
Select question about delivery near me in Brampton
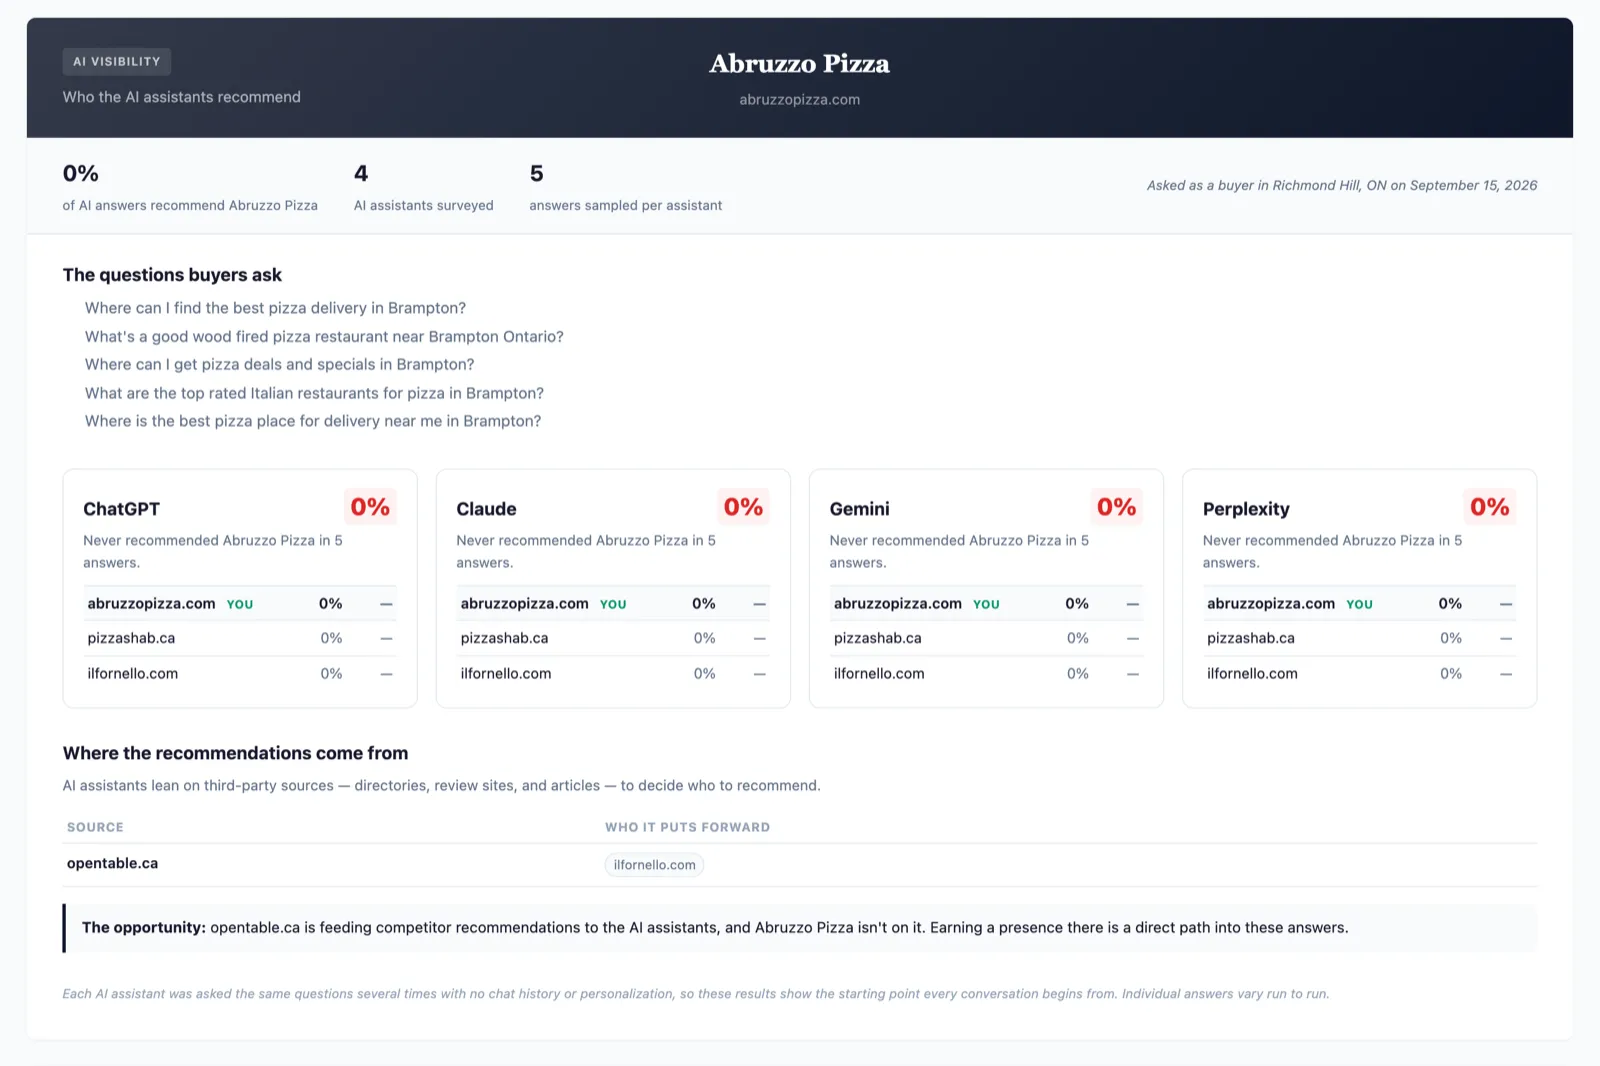(x=313, y=421)
